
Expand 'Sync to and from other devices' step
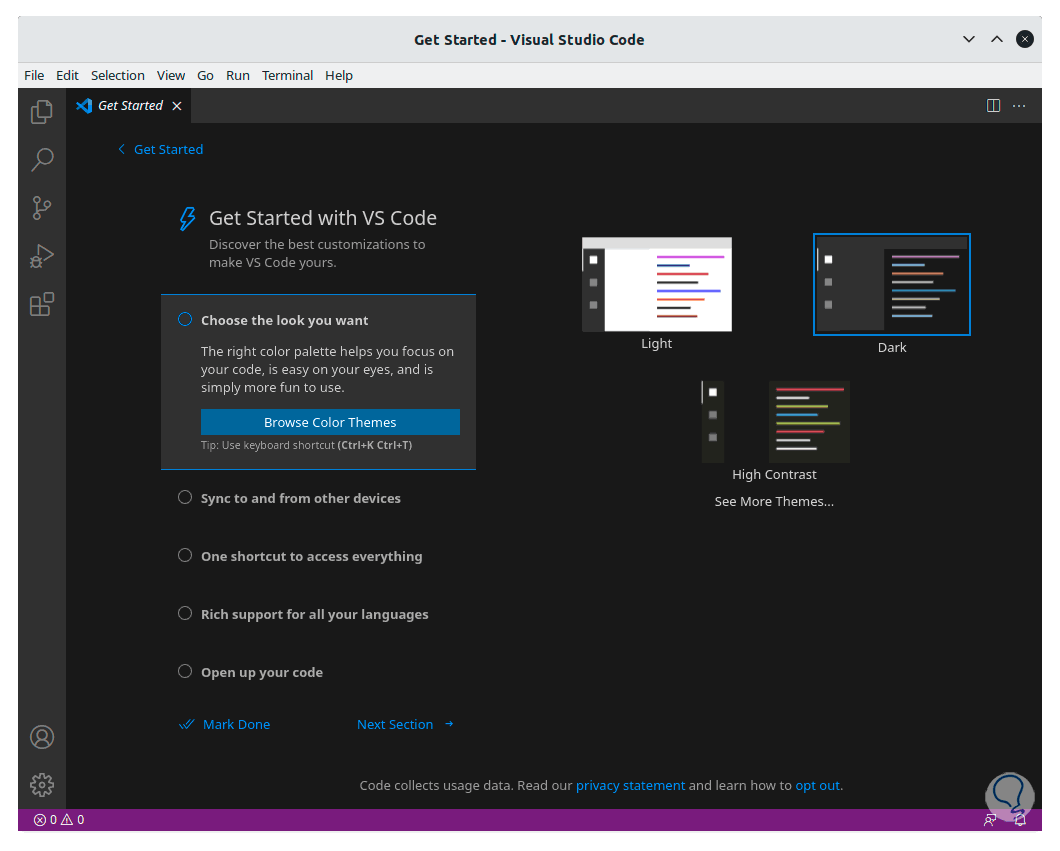(x=301, y=498)
